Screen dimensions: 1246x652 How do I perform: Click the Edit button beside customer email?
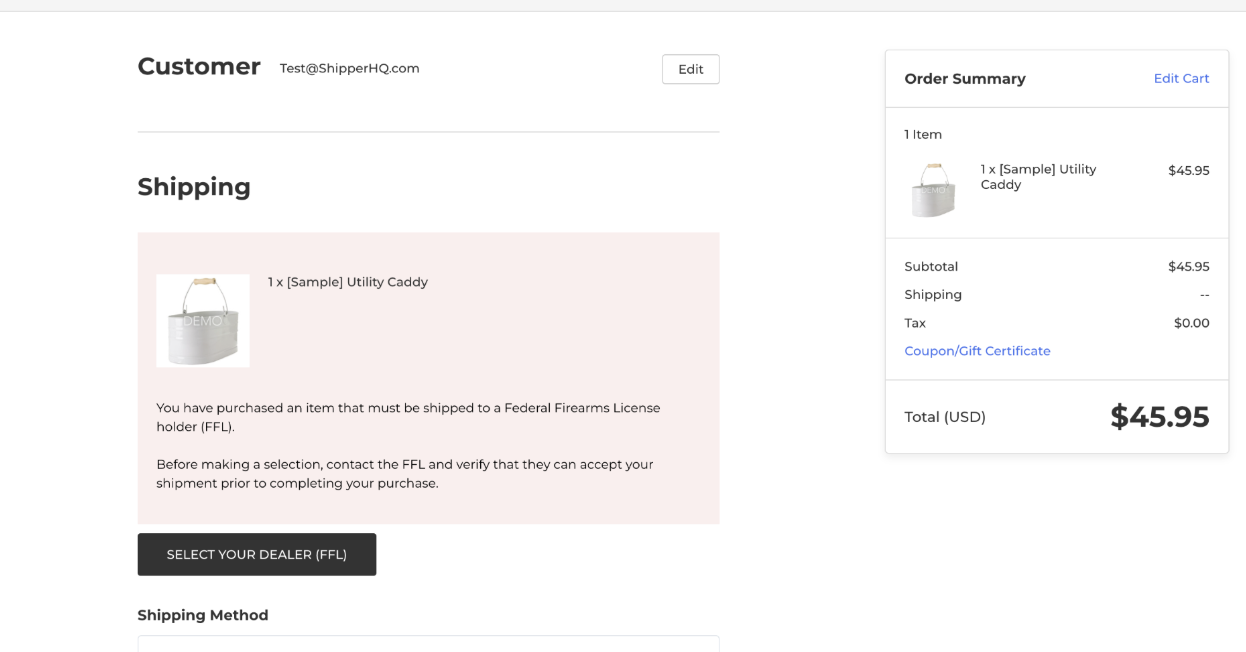pos(690,69)
